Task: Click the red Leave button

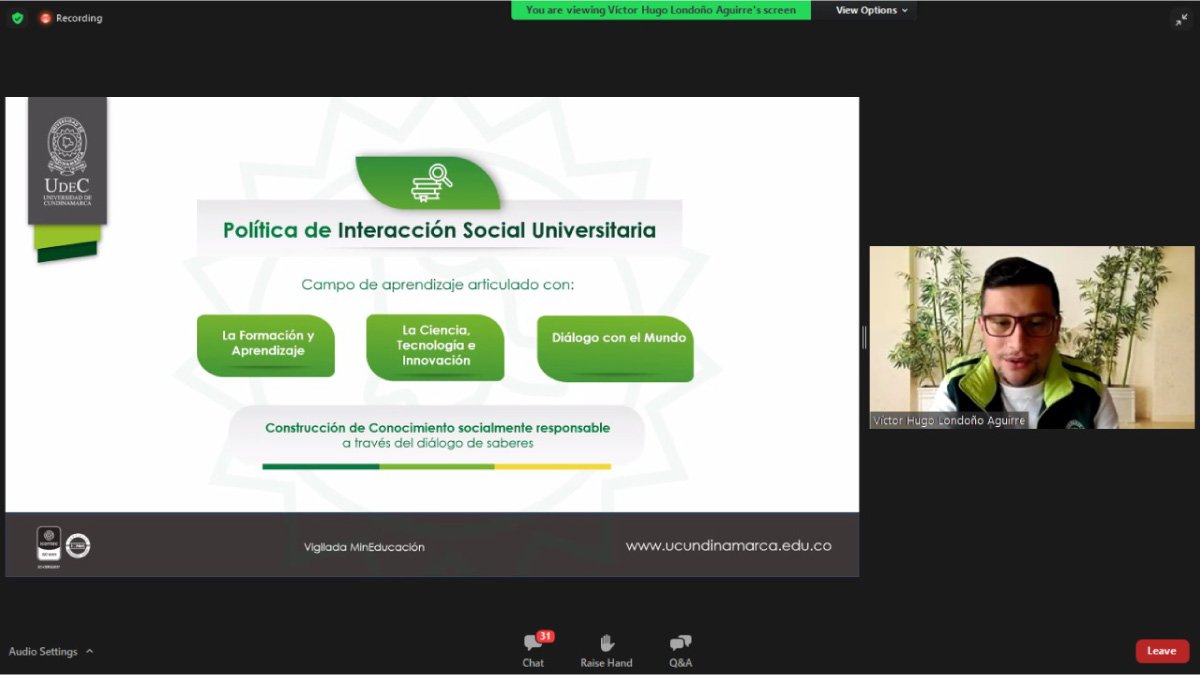Action: pos(1162,651)
